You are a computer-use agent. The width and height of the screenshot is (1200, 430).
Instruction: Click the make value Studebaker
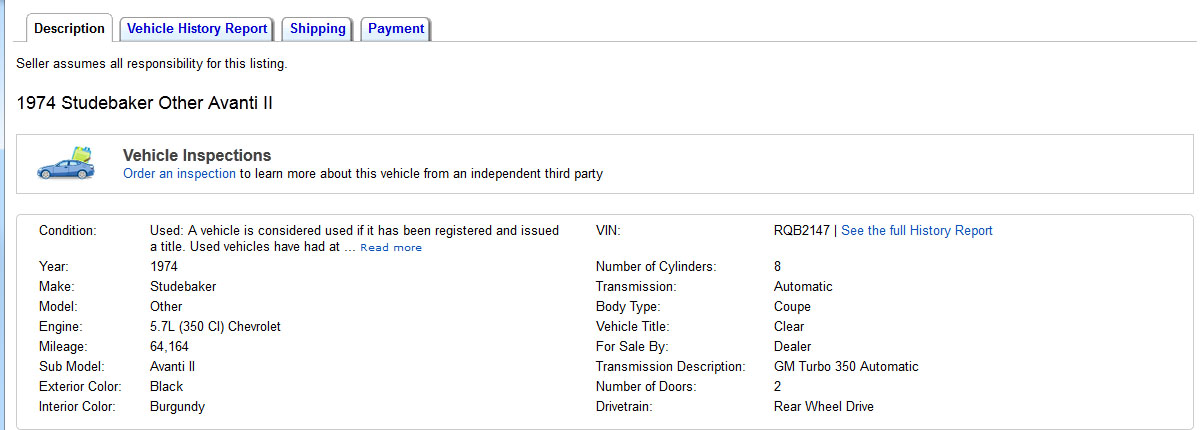coord(183,286)
